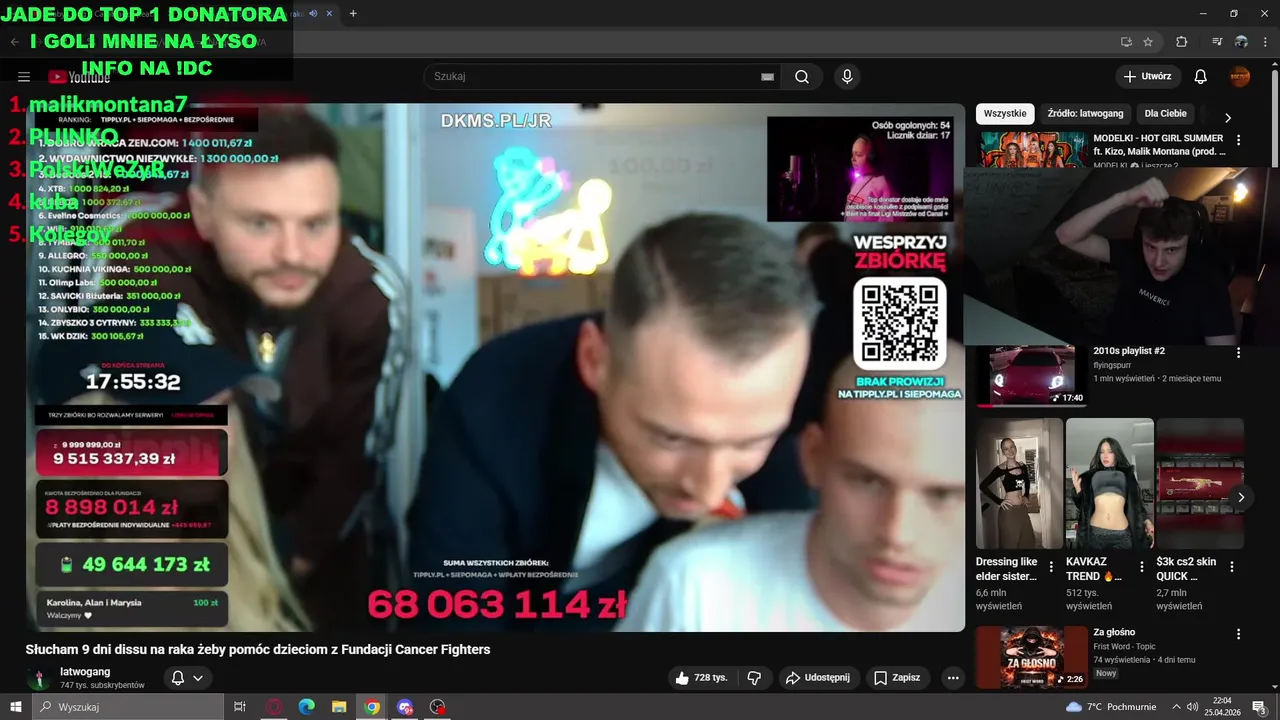Image resolution: width=1280 pixels, height=720 pixels.
Task: Like the video with 728 tys. likes
Action: click(x=701, y=678)
